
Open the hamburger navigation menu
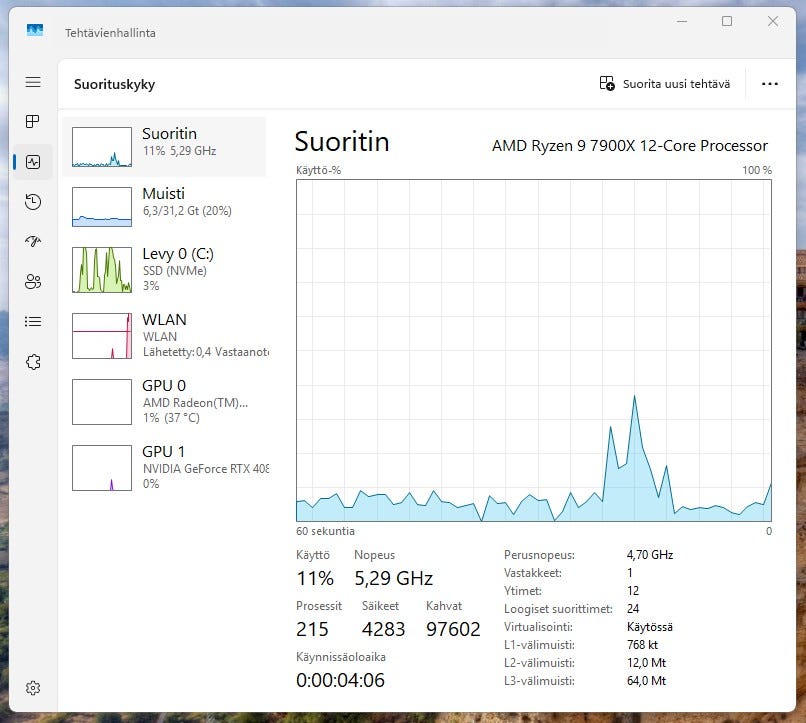(x=33, y=82)
